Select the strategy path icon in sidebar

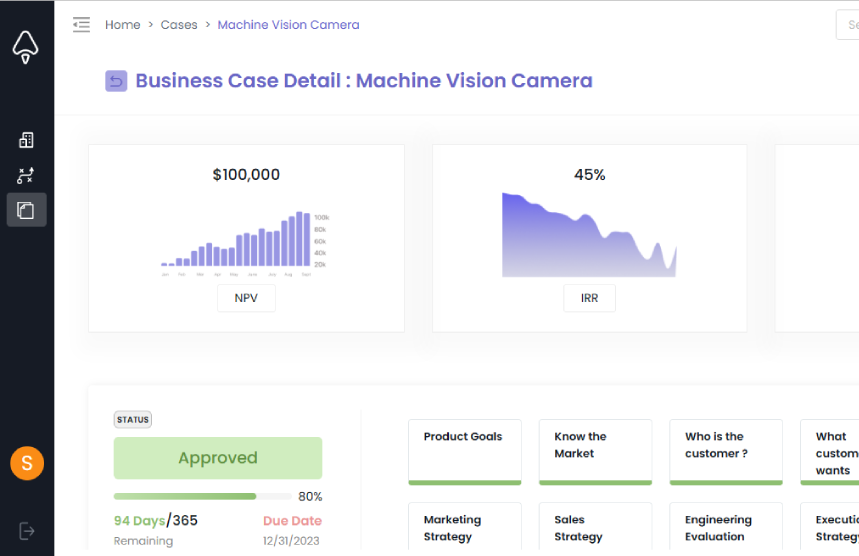[26, 176]
